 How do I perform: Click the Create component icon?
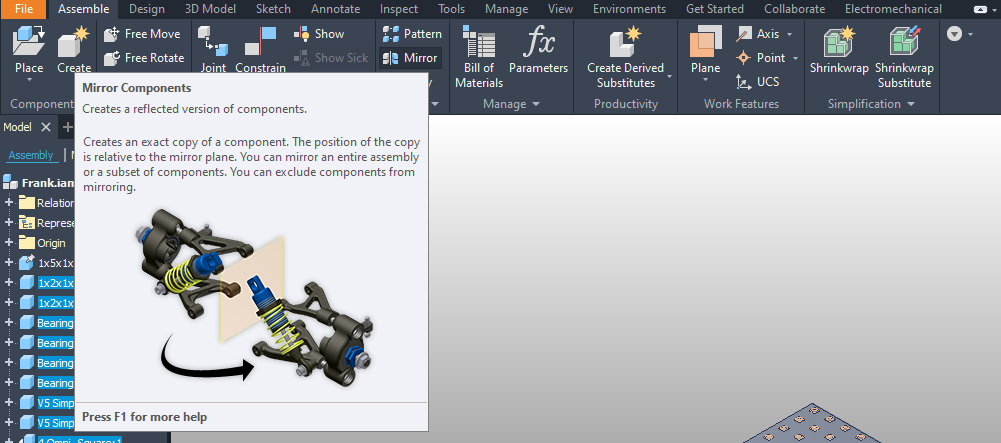(73, 42)
